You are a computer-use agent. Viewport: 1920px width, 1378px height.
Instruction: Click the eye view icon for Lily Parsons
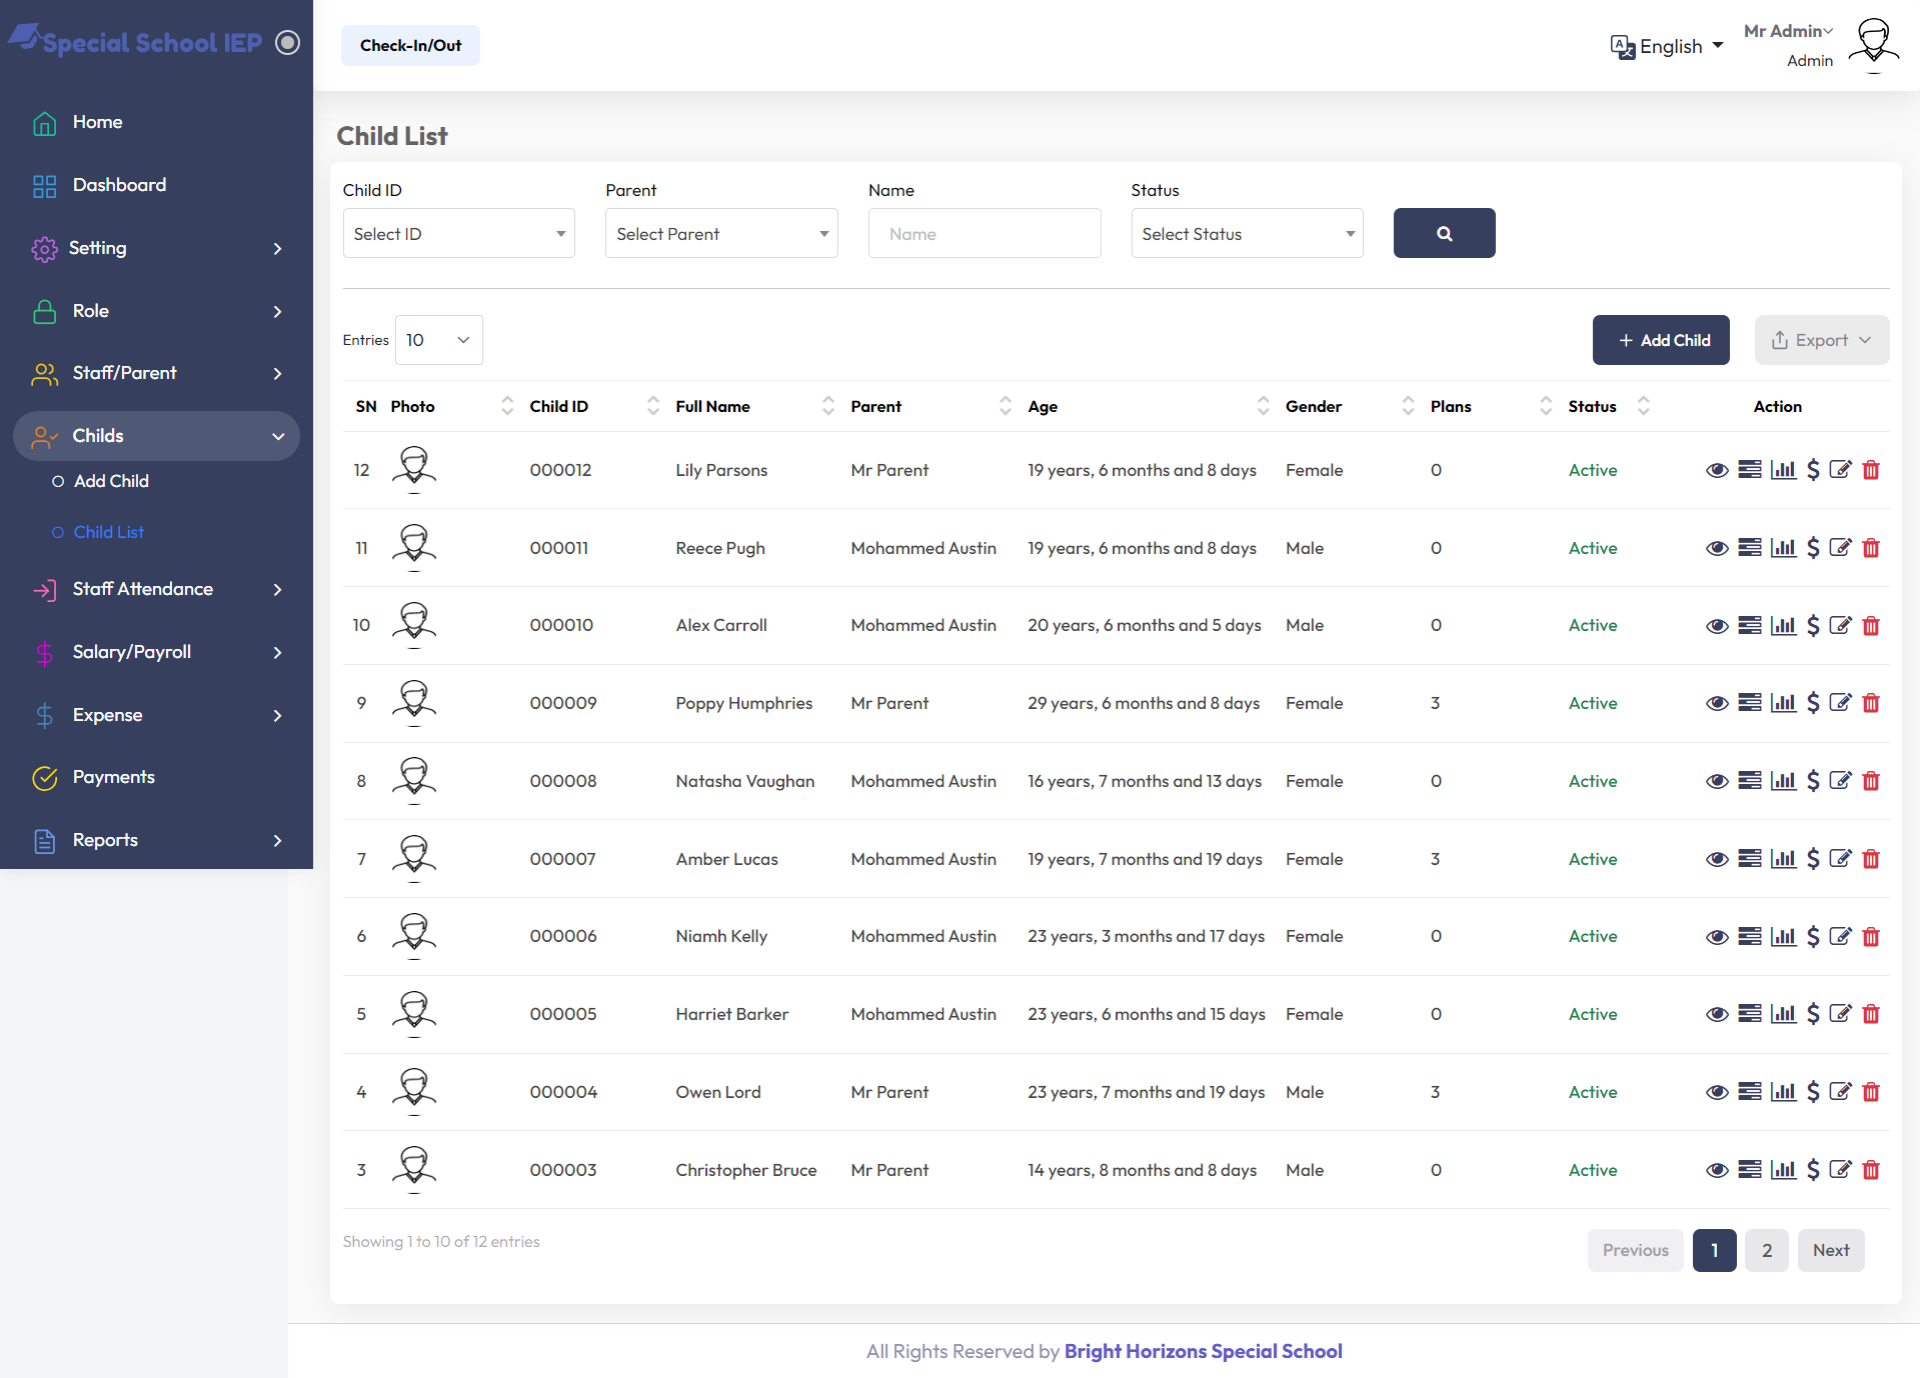(x=1717, y=470)
